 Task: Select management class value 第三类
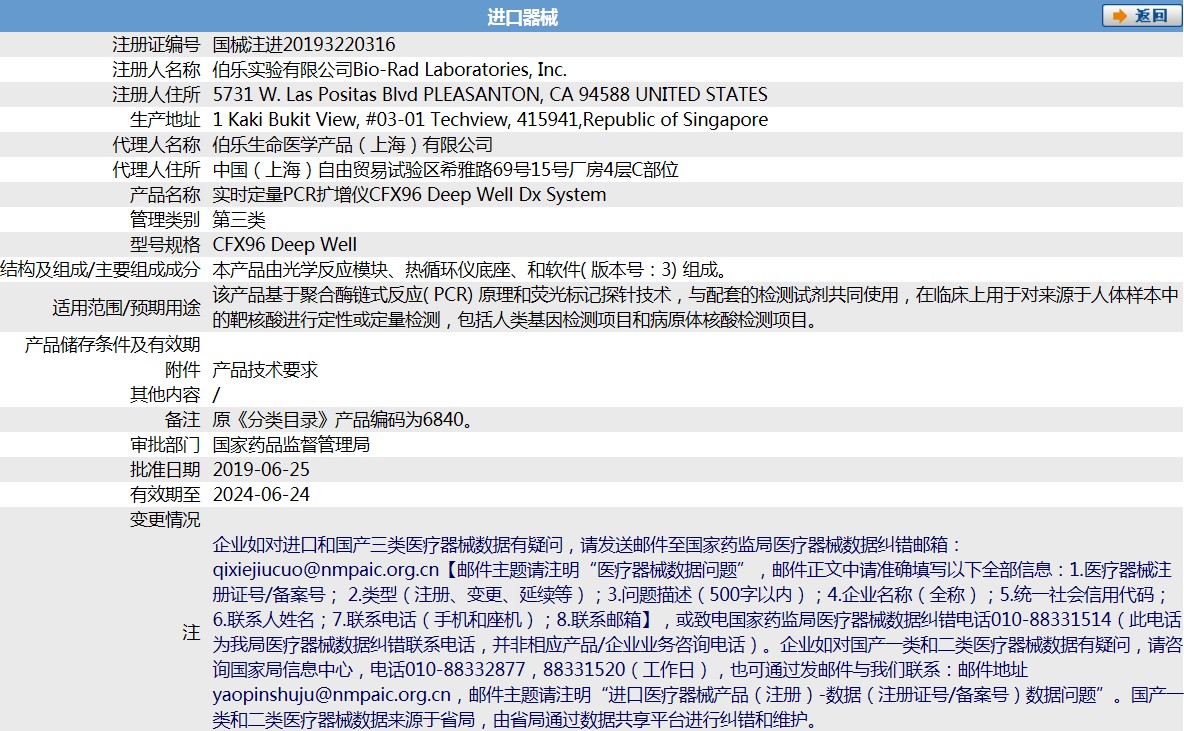tap(239, 220)
